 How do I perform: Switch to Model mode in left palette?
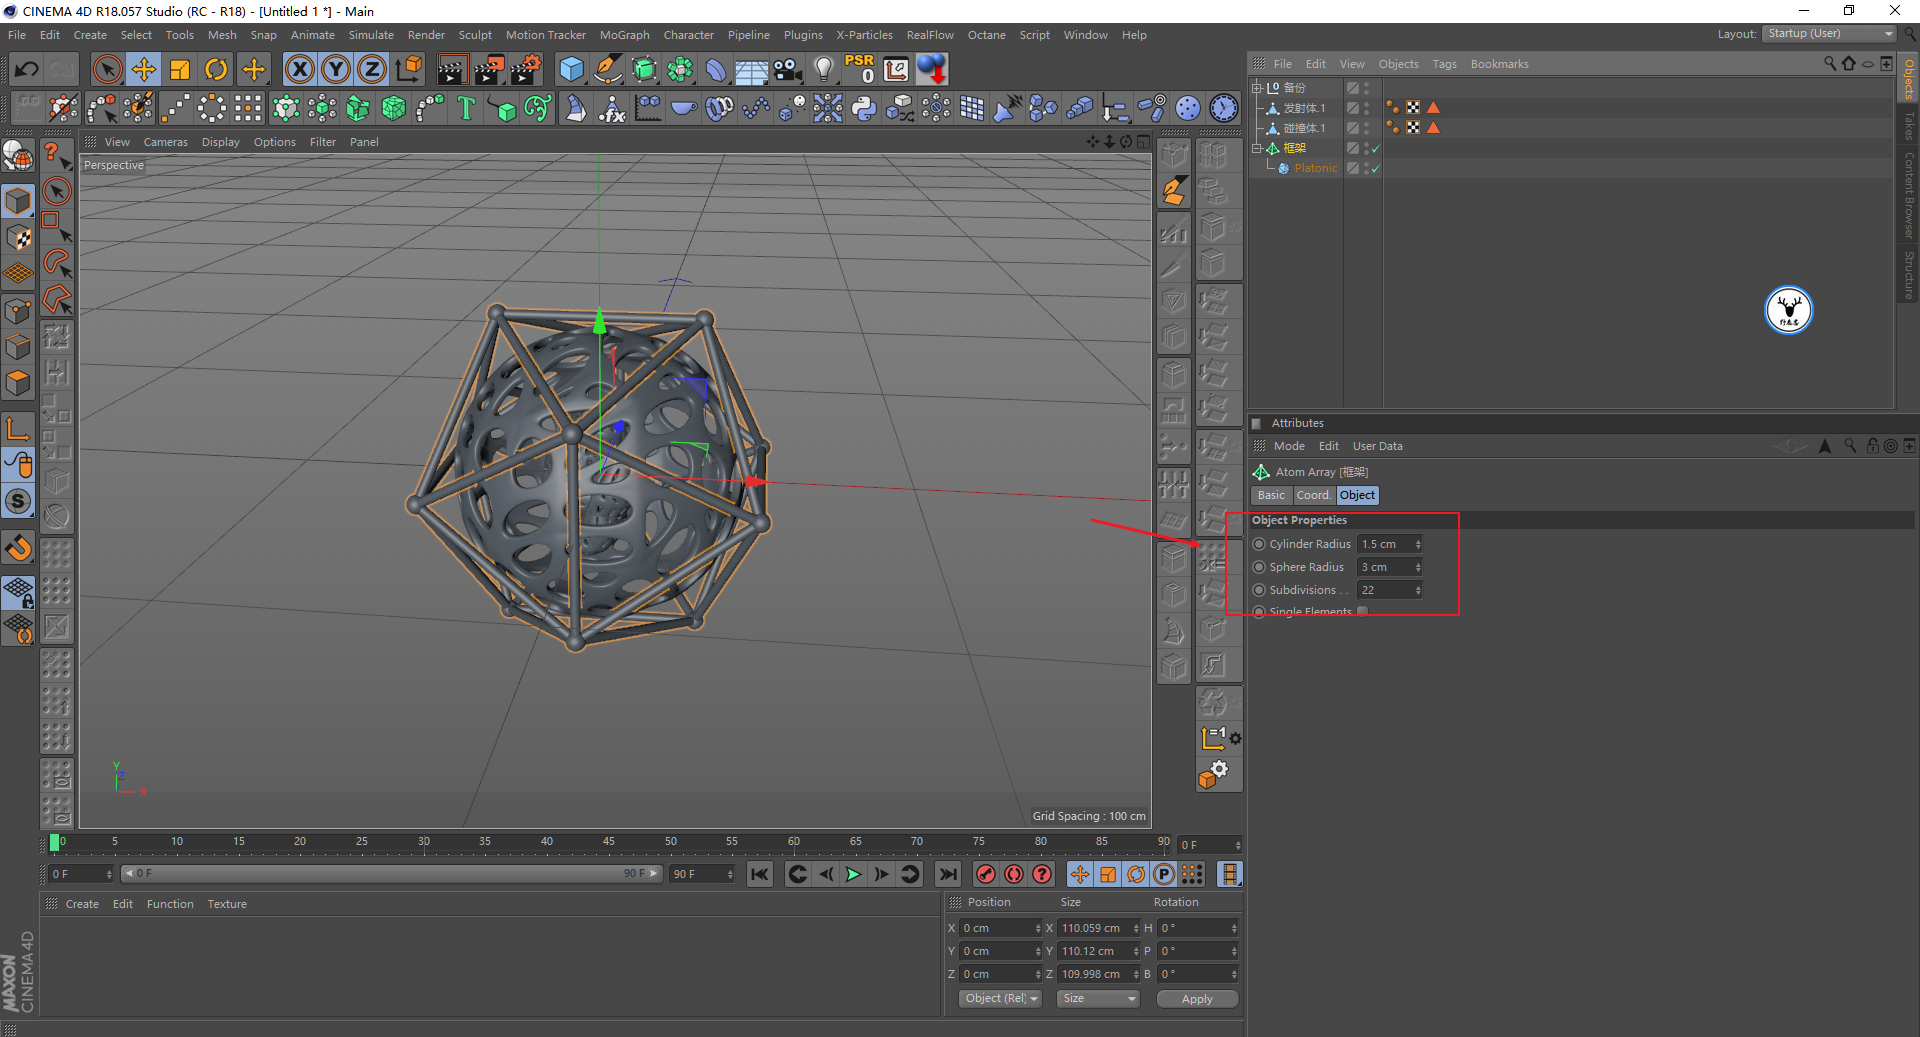[x=18, y=201]
